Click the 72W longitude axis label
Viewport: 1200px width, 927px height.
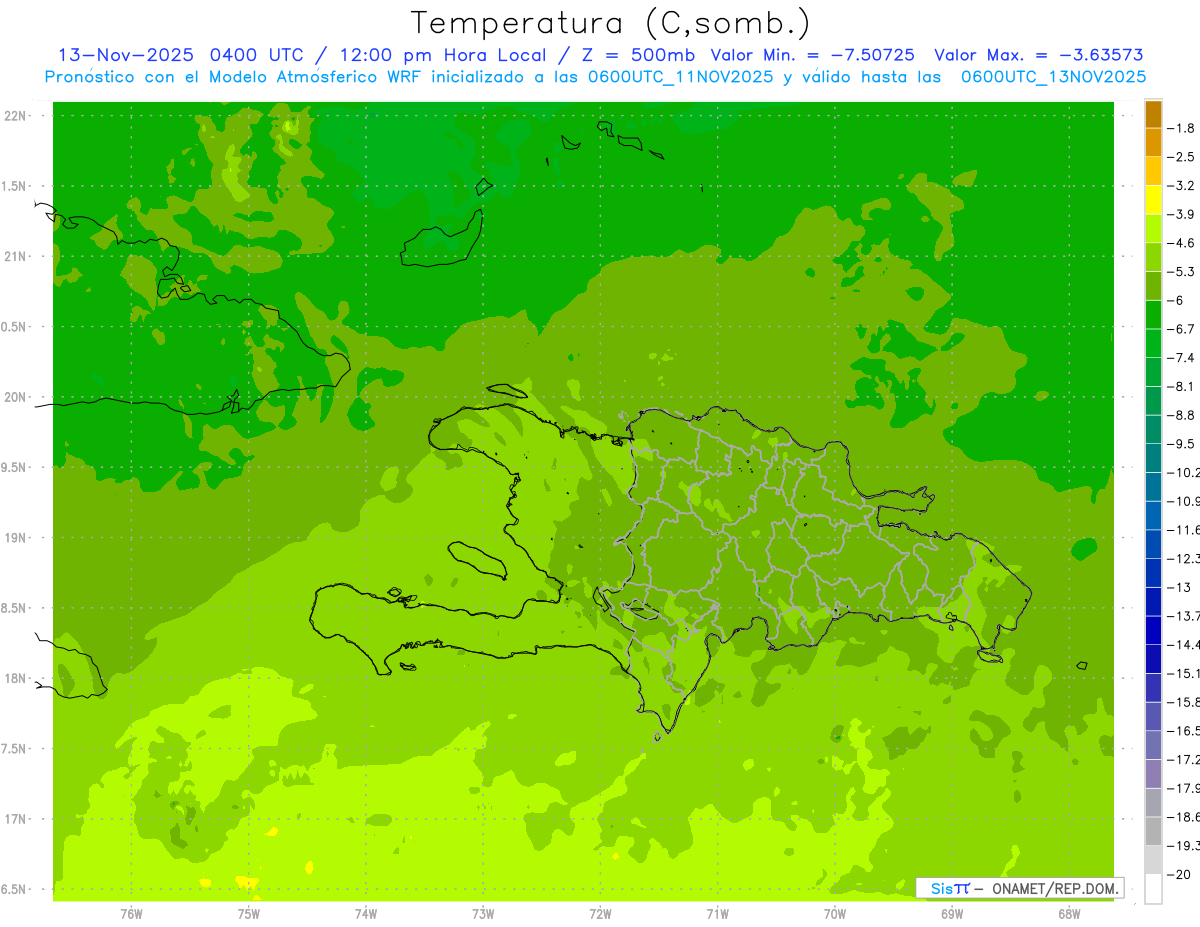[x=600, y=914]
